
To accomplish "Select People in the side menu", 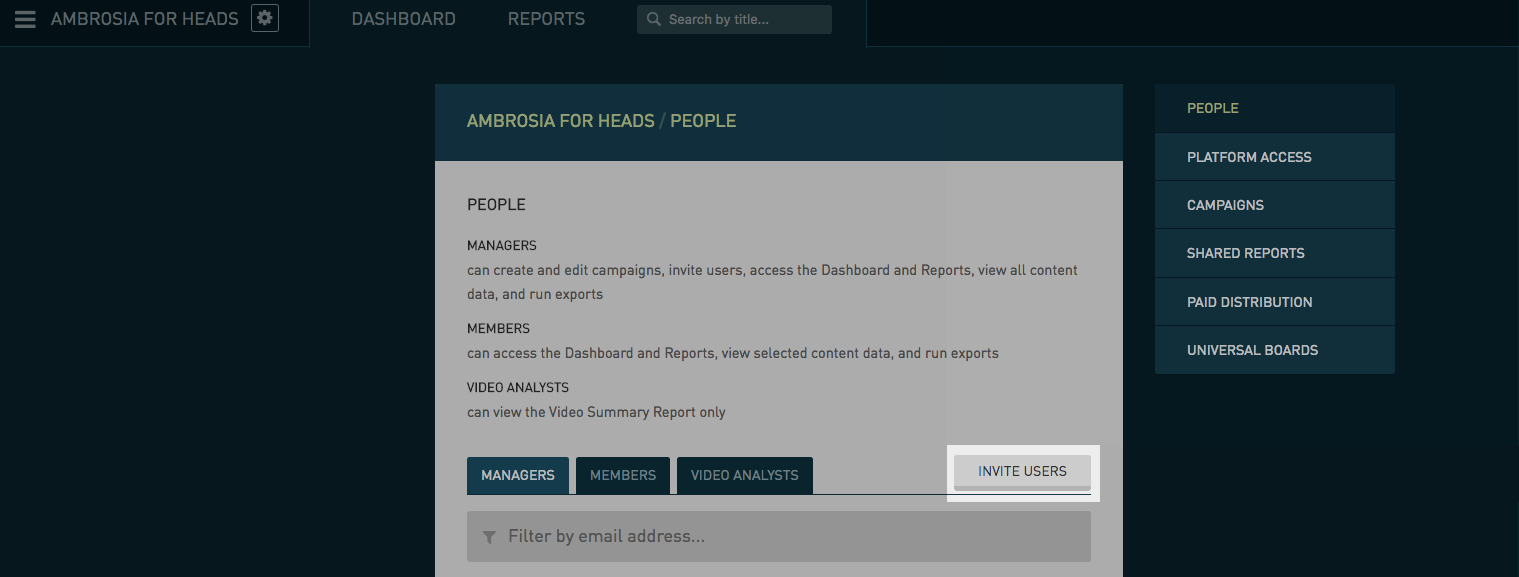I will coord(1275,108).
